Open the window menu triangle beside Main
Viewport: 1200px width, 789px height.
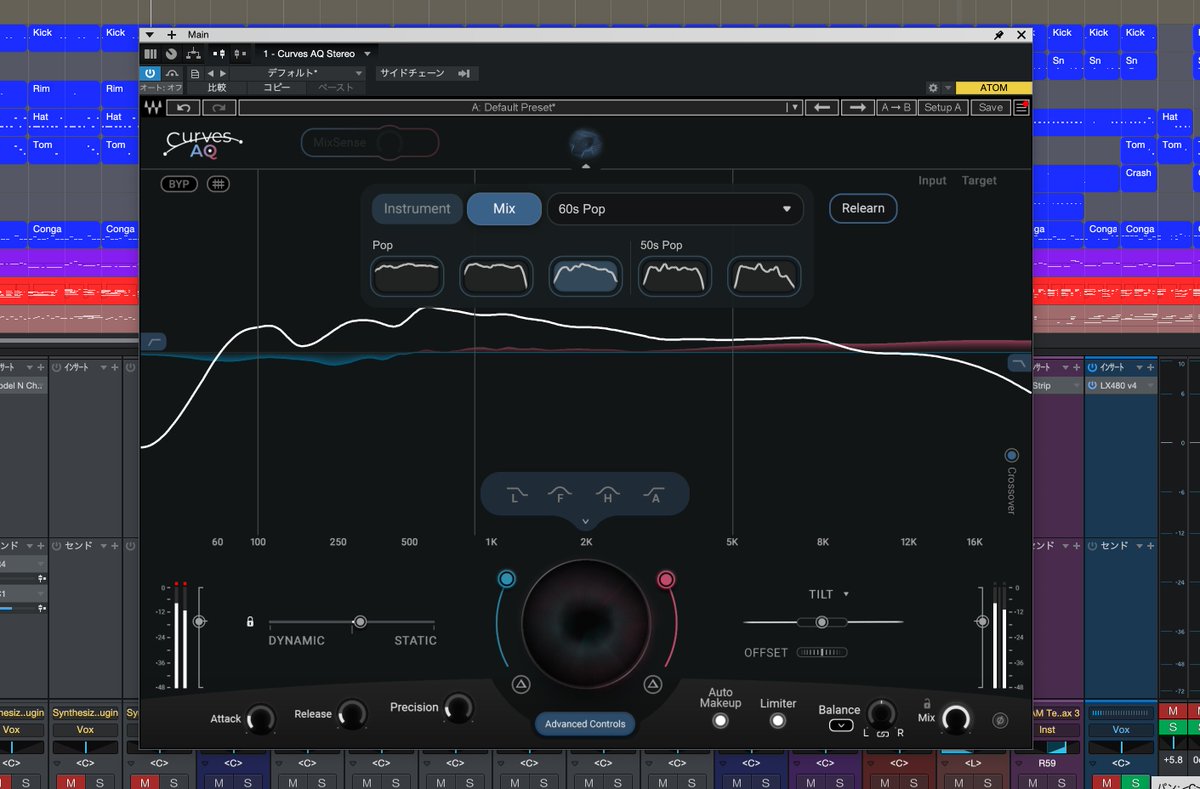(x=150, y=34)
